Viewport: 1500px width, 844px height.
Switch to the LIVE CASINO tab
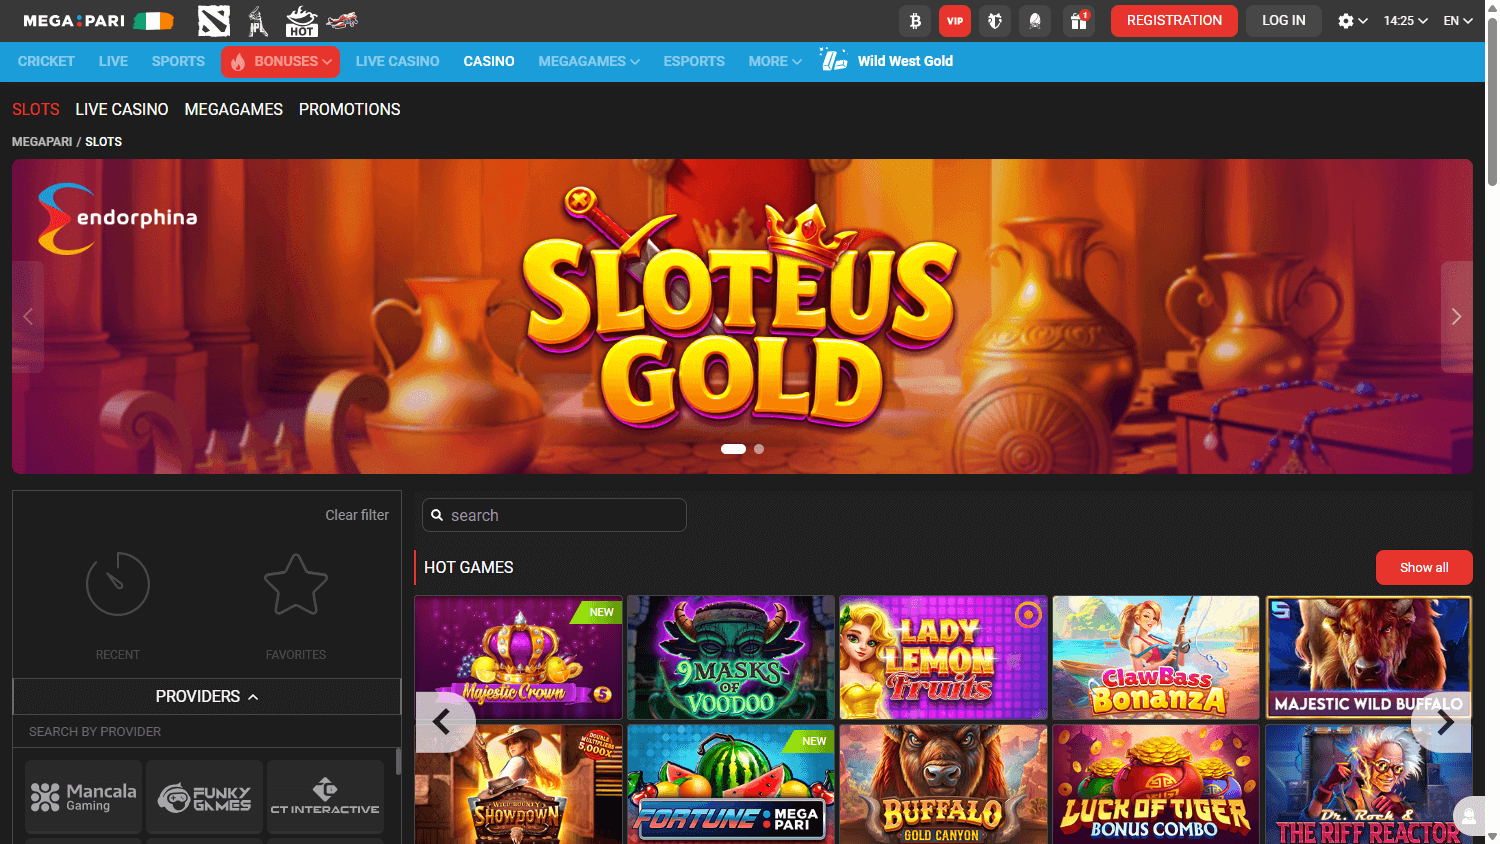(x=121, y=109)
